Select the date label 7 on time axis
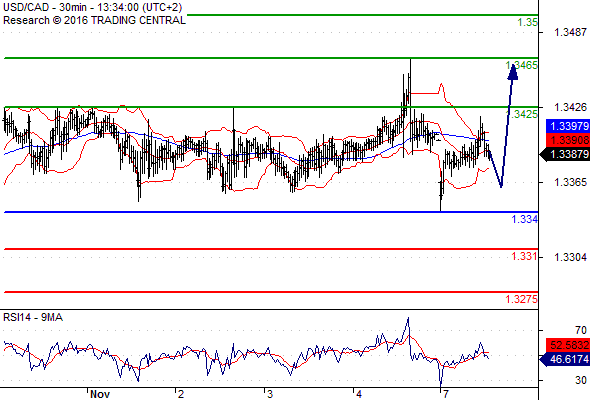Viewport: 590px width, 400px height. (446, 394)
